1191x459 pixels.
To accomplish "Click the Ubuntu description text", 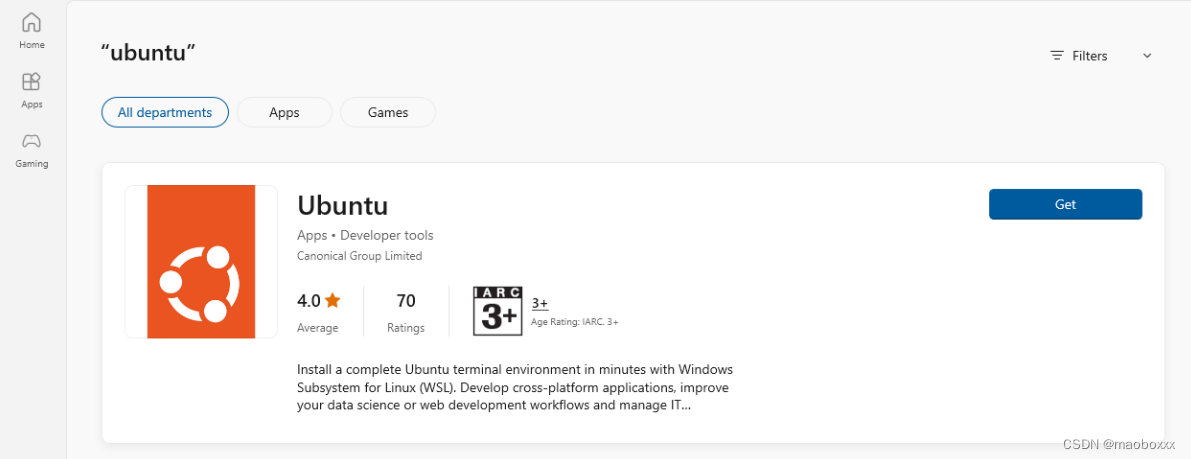I will pos(515,388).
